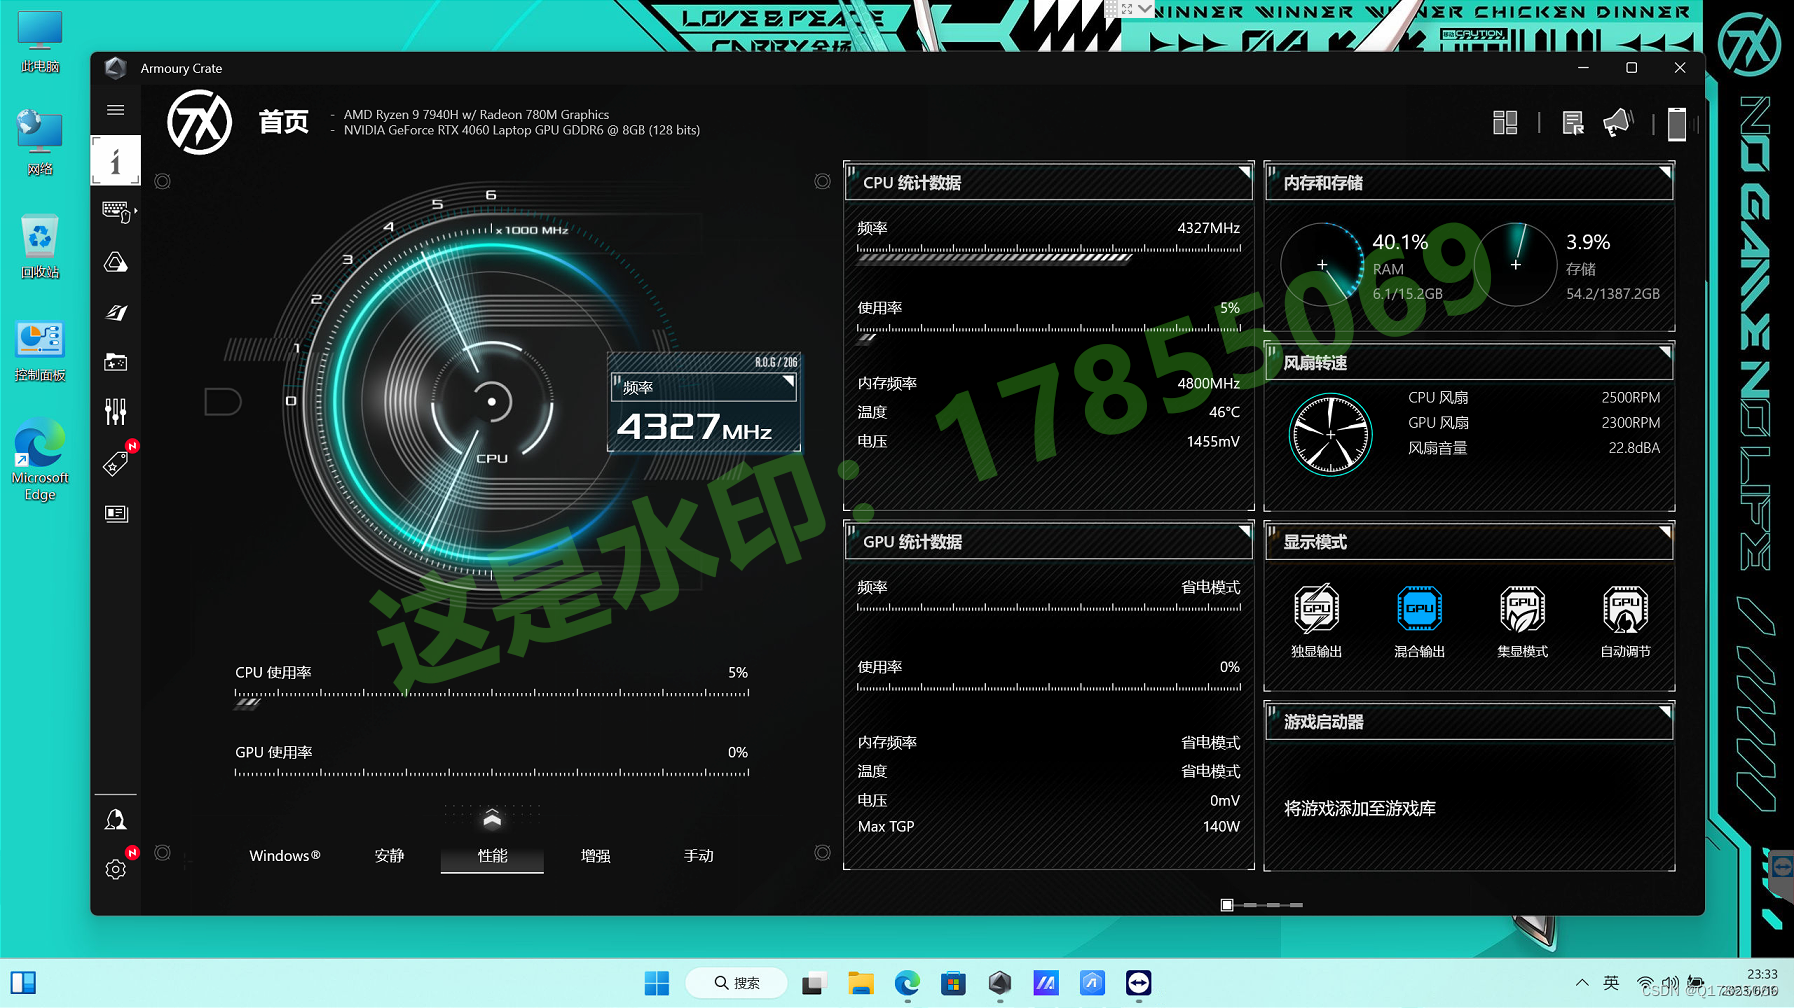Open the Aura Sync triangle icon
The height and width of the screenshot is (1008, 1794).
coord(116,262)
